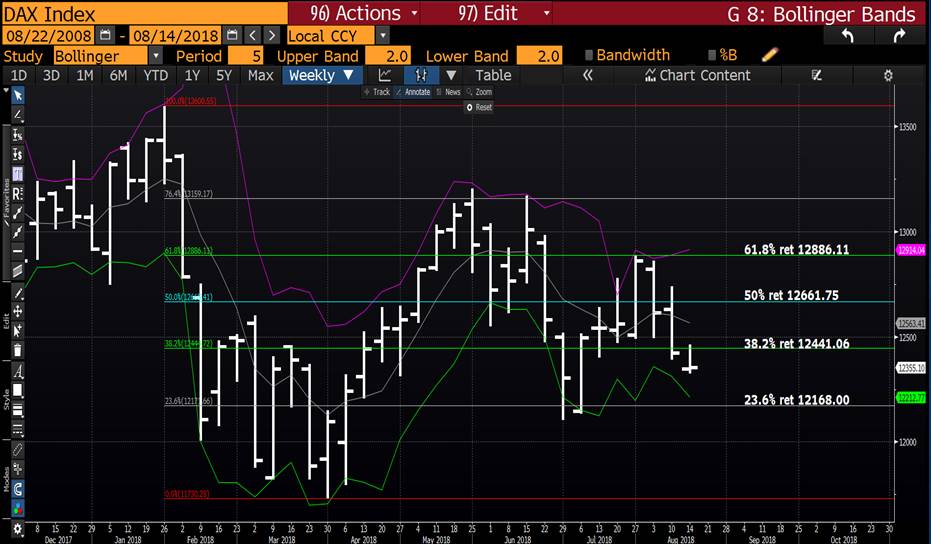Viewport: 931px width, 544px height.
Task: Click the Lower Band value field
Action: click(539, 56)
